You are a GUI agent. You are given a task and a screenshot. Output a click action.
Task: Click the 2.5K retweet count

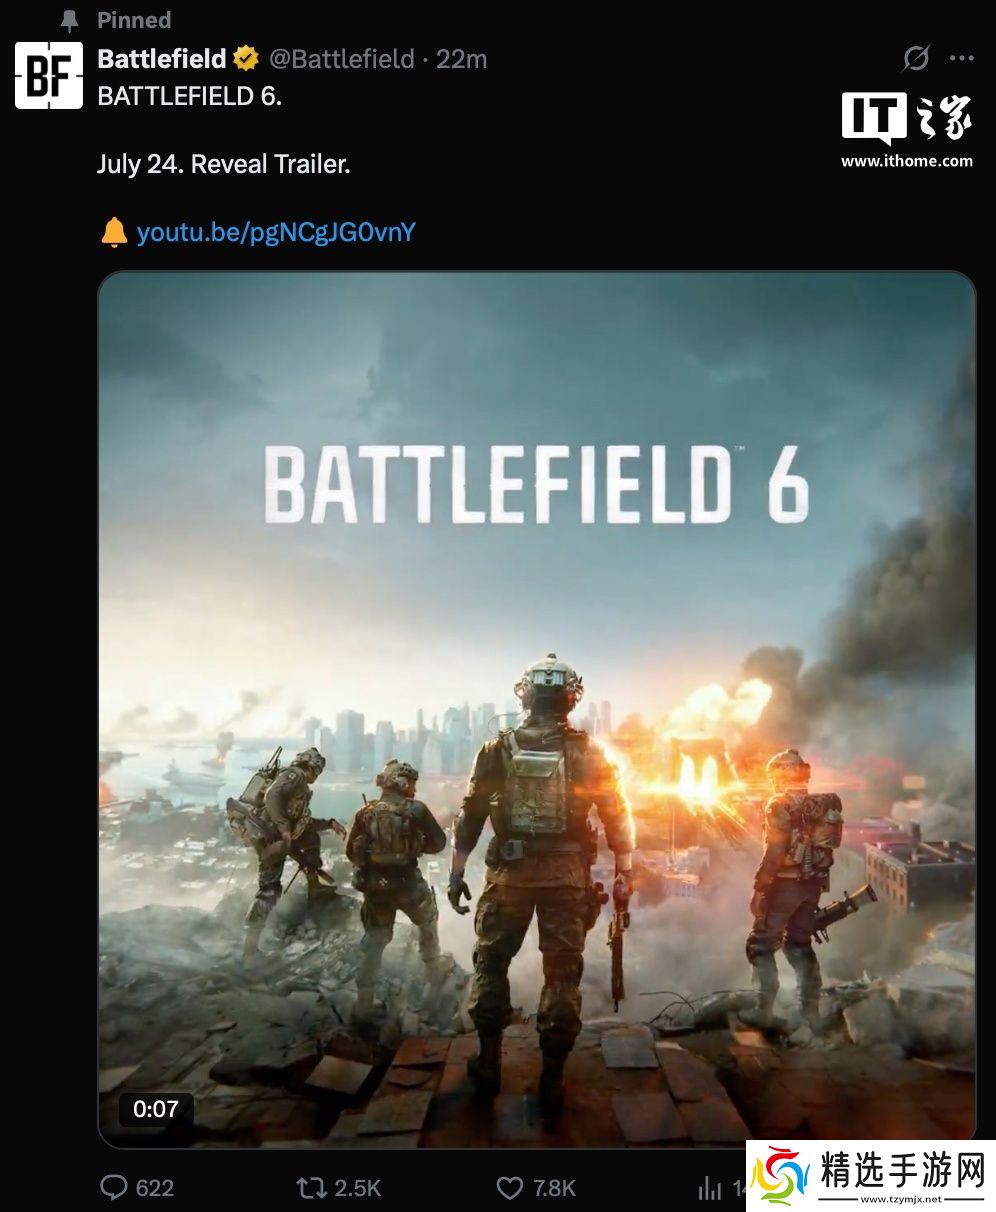point(358,1188)
